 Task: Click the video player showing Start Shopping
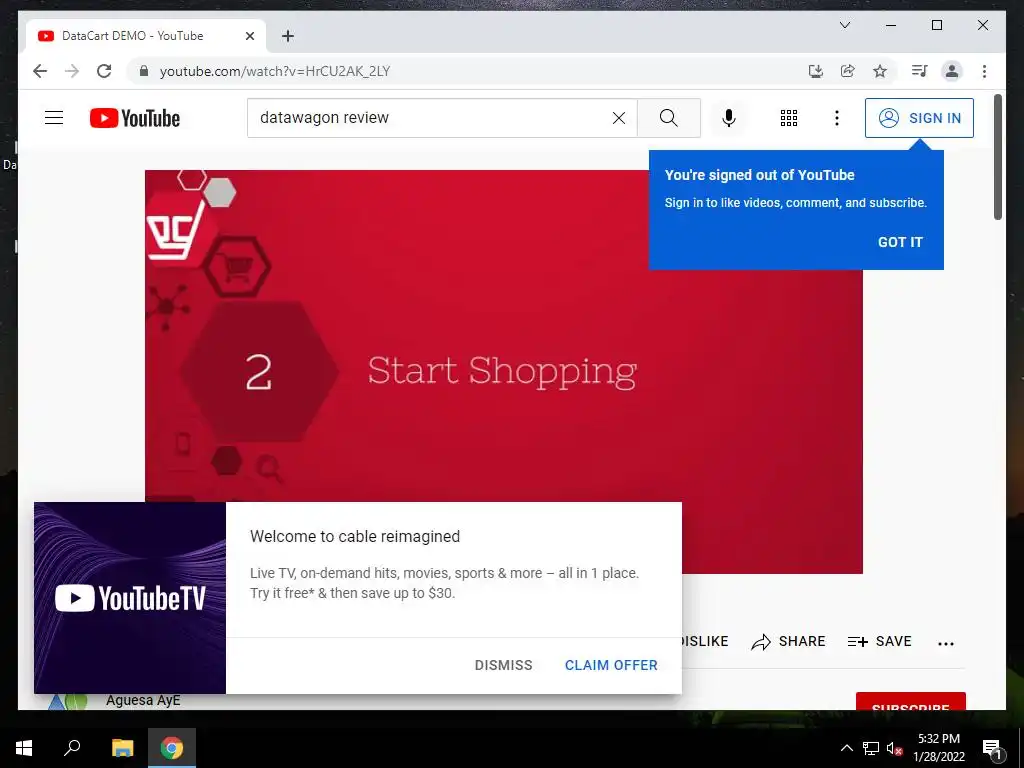click(504, 372)
